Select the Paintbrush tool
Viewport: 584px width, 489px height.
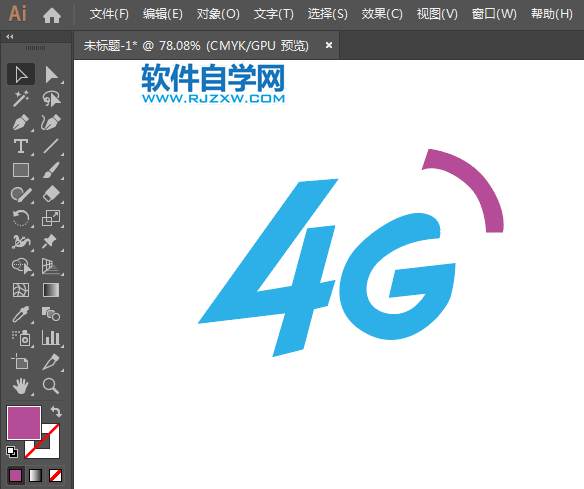pos(51,170)
